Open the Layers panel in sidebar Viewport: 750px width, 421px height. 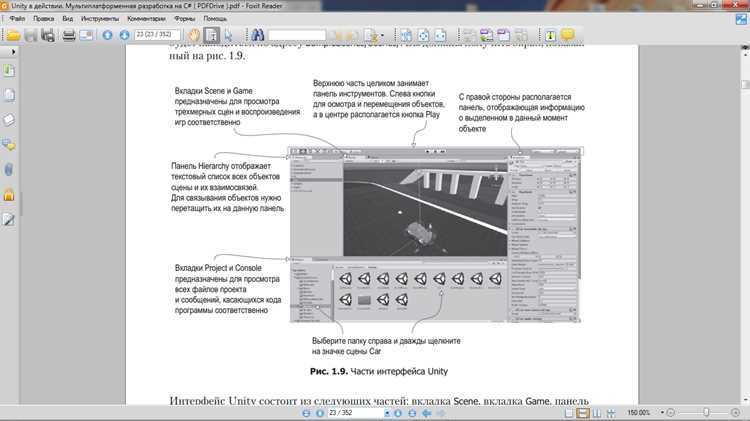[x=9, y=120]
